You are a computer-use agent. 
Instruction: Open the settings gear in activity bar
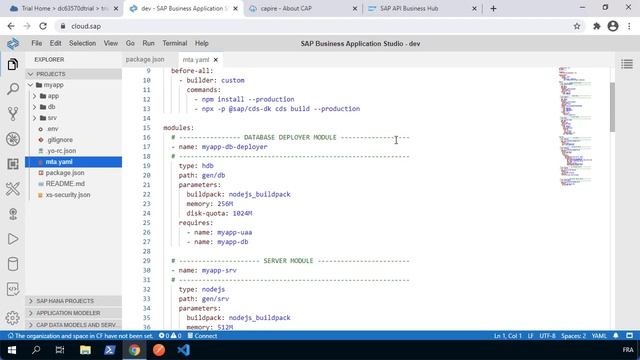coord(13,318)
